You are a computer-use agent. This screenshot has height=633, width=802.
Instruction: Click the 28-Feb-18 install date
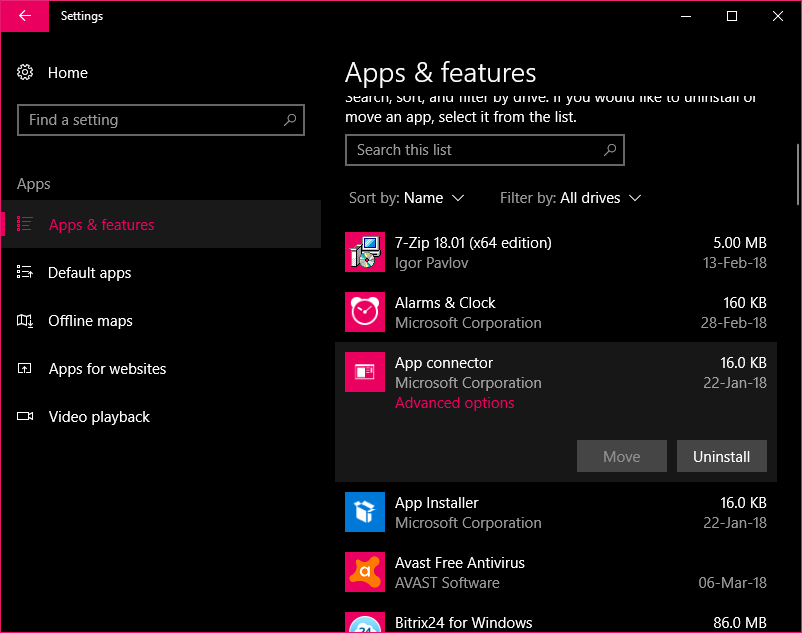pyautogui.click(x=733, y=323)
